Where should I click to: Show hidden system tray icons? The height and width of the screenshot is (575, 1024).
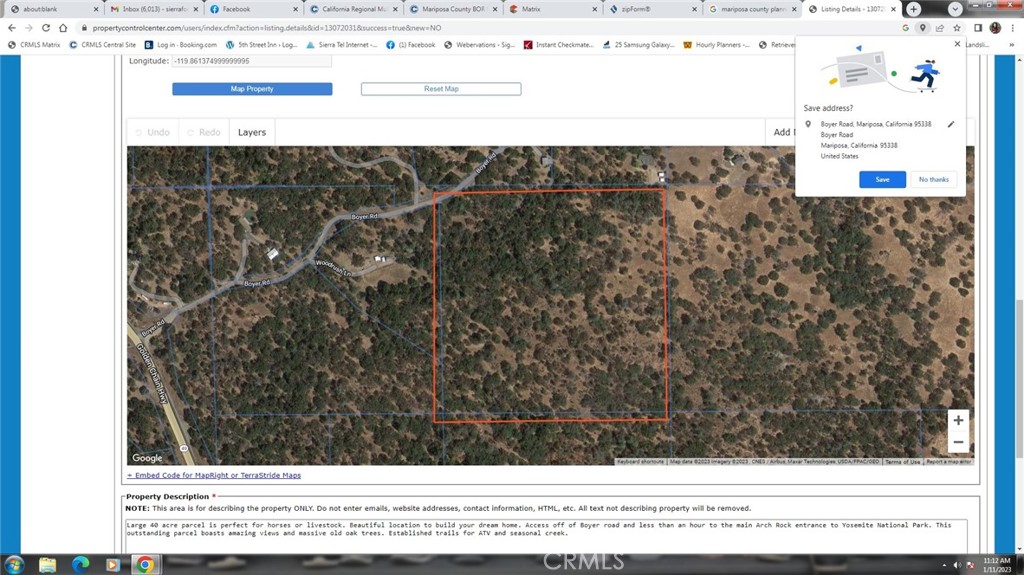944,565
